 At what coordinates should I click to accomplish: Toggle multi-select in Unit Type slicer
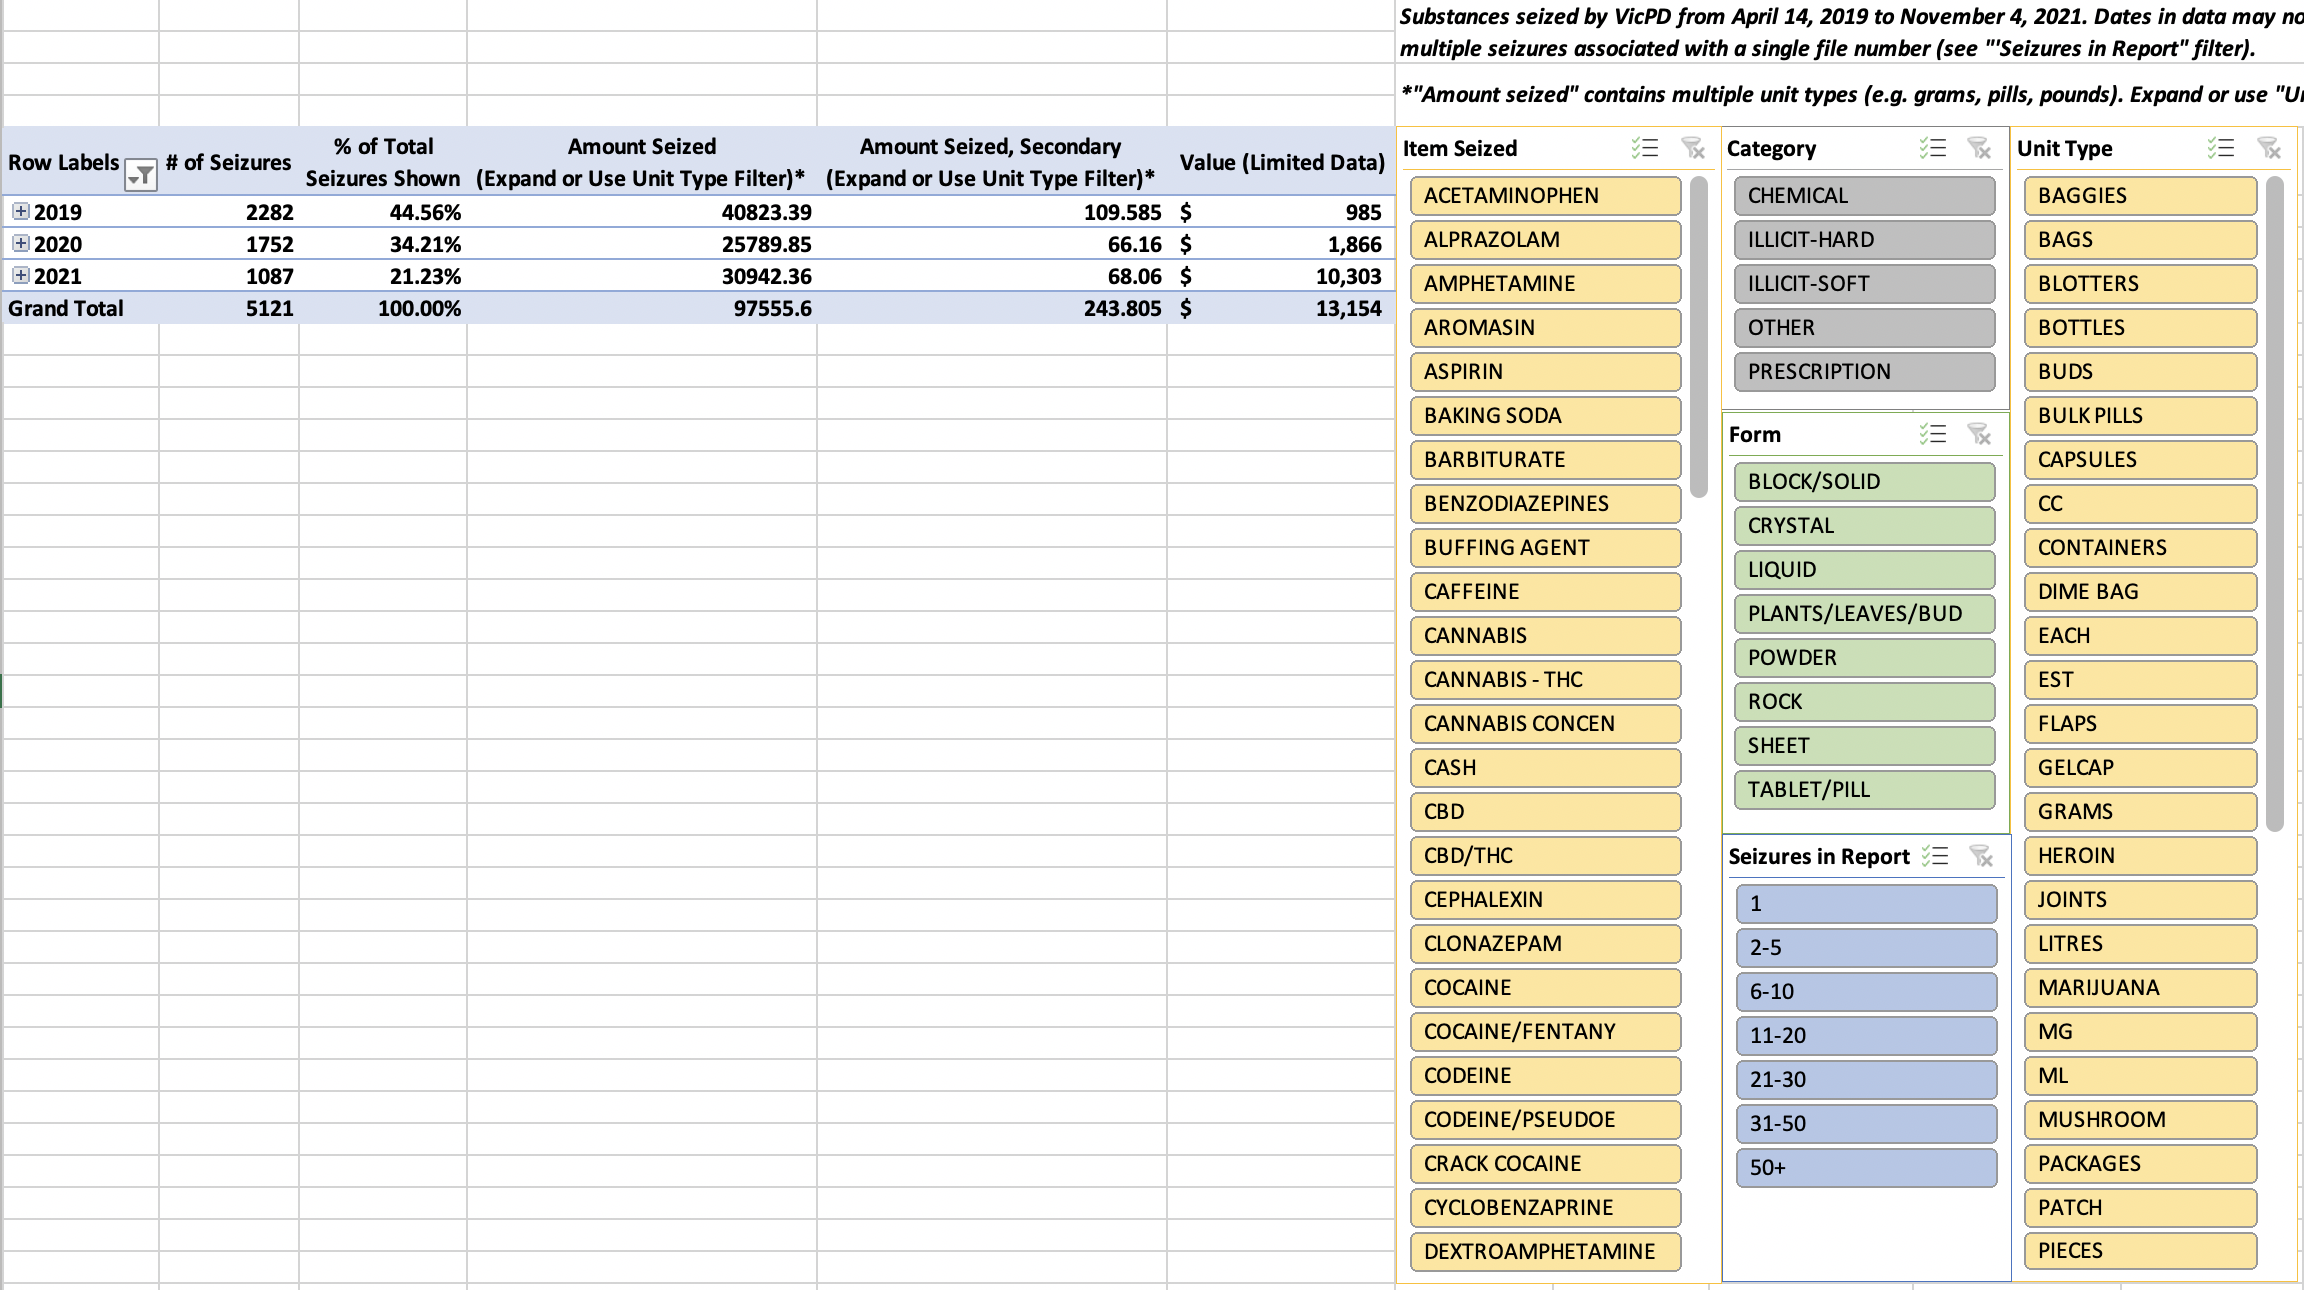click(x=2220, y=148)
